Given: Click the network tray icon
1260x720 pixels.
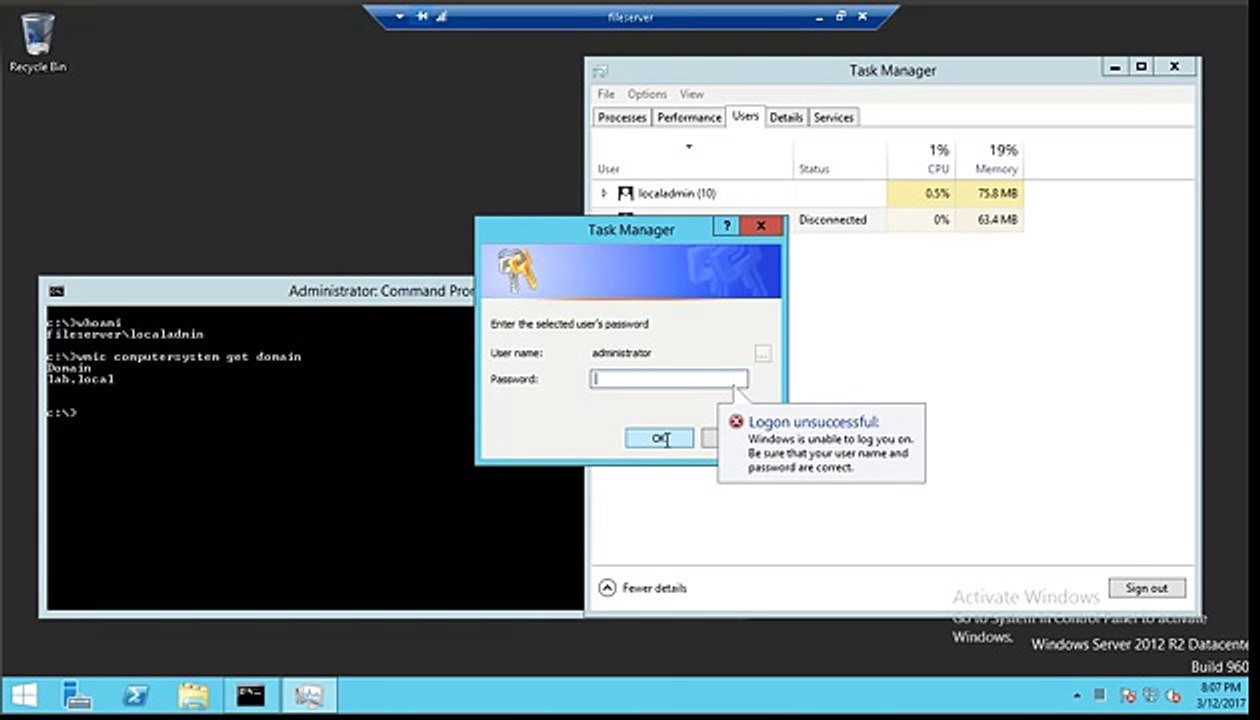Looking at the screenshot, I should click(1151, 695).
